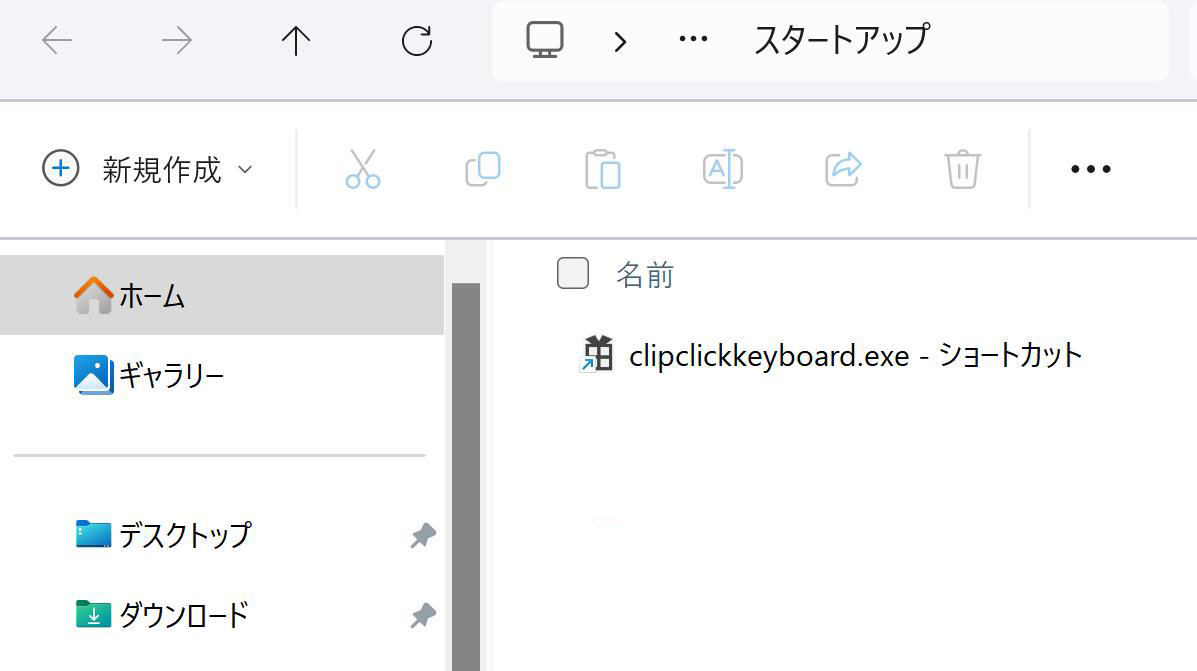Screen dimensions: 1197x671
Task: Open the toolbar's more options ellipsis
Action: coord(1090,169)
